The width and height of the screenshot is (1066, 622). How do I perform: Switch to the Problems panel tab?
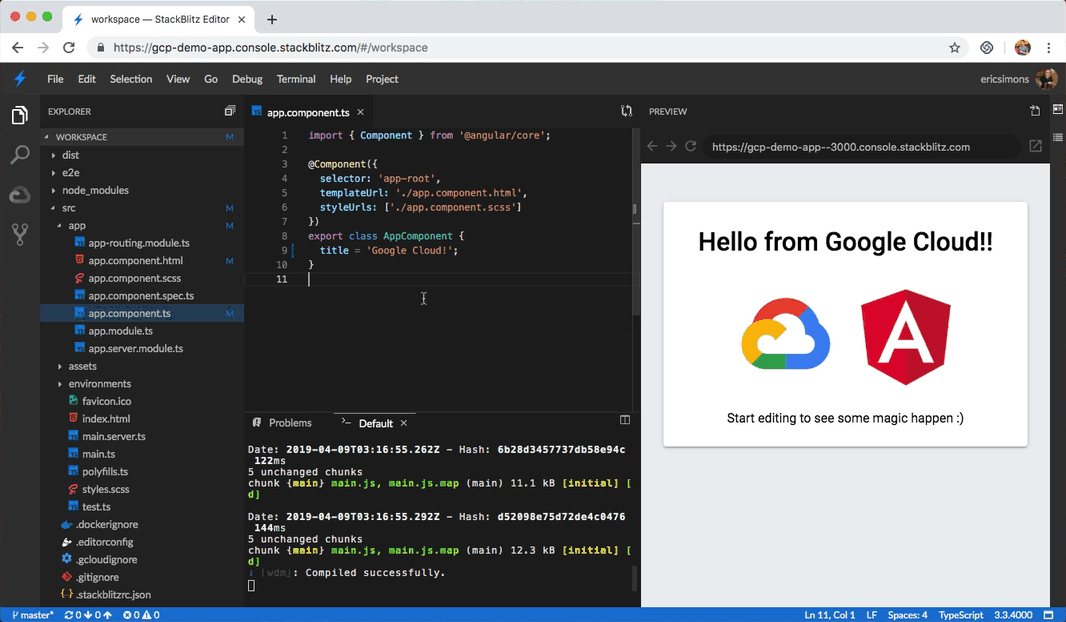(290, 423)
